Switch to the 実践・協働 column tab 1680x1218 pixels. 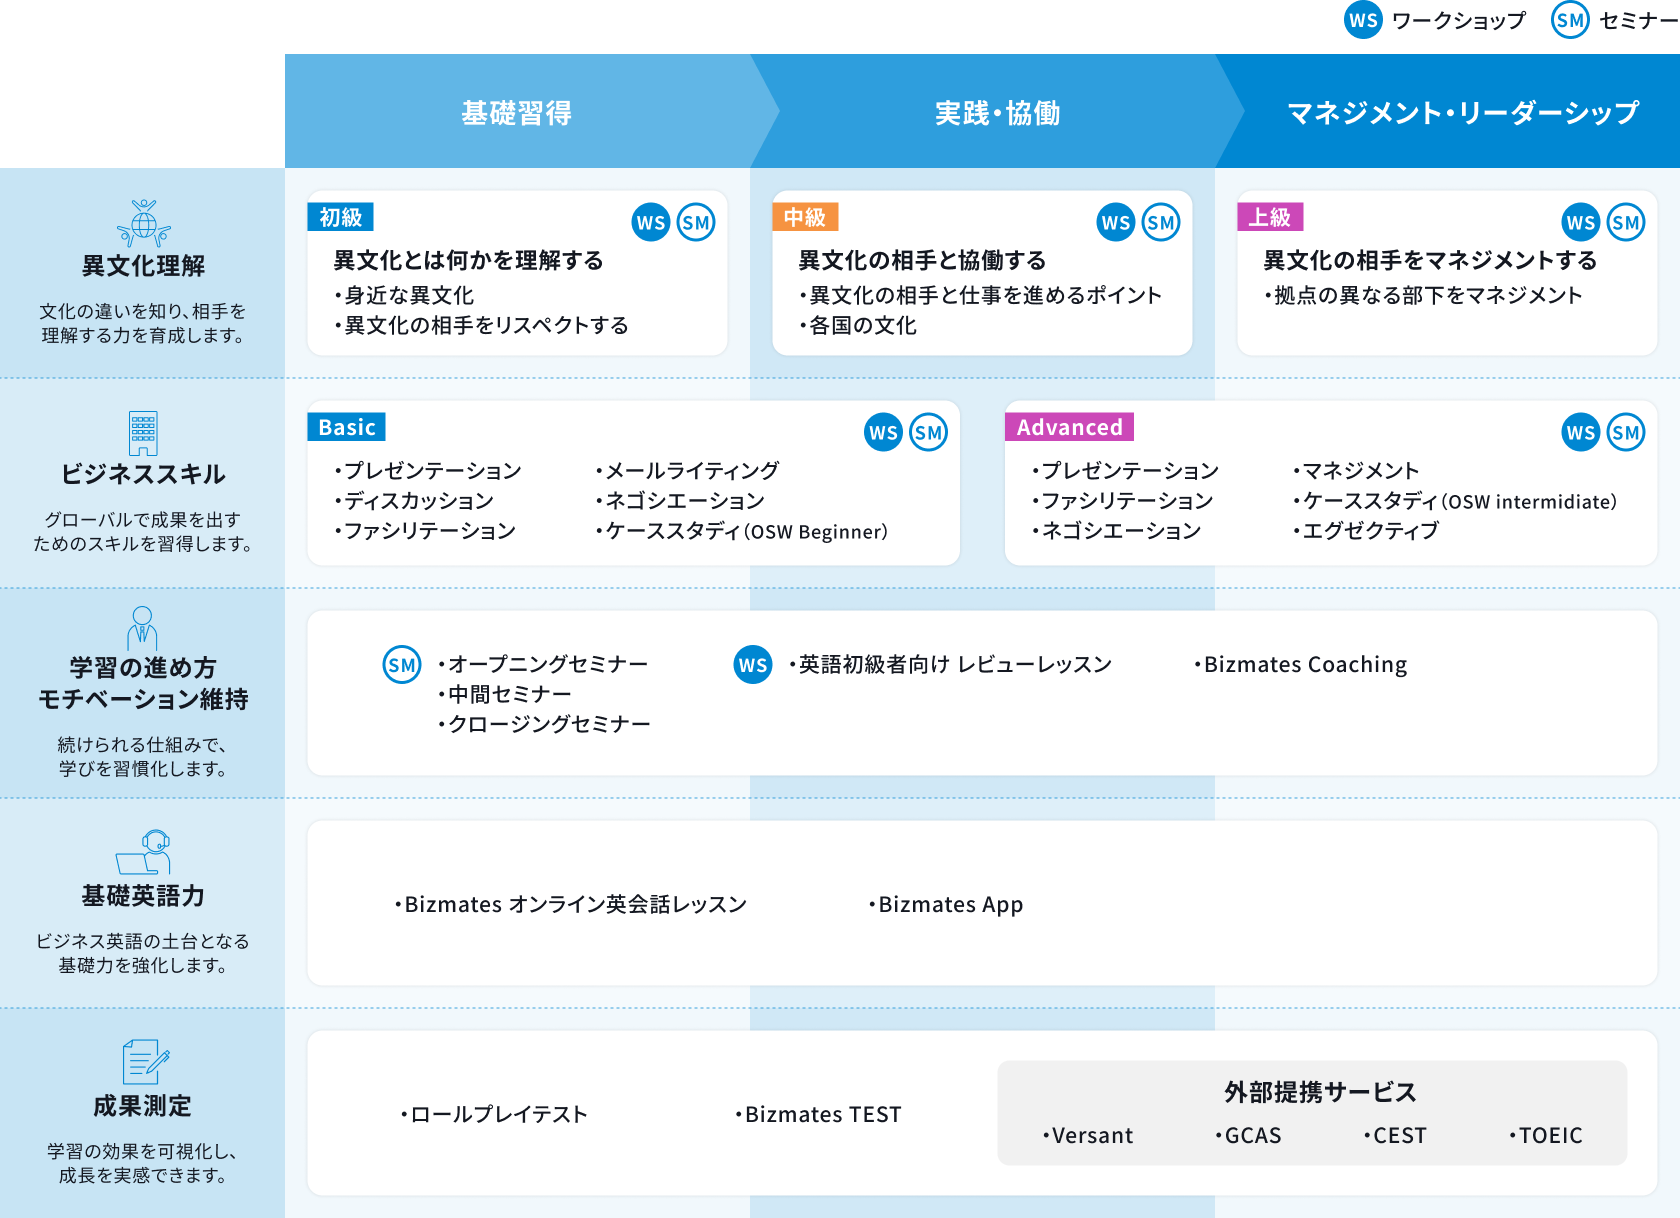(x=999, y=112)
